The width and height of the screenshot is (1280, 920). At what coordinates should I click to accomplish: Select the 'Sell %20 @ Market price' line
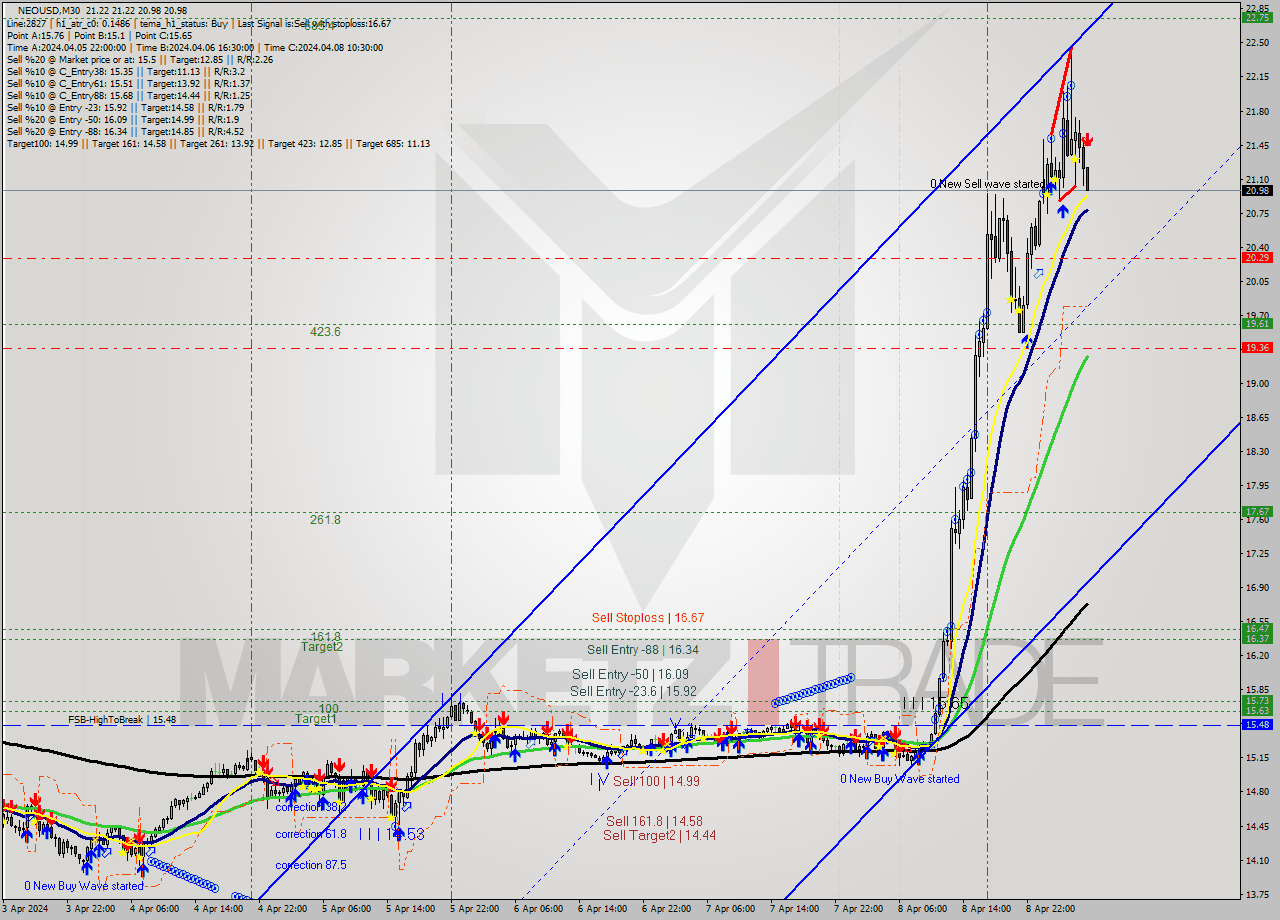pos(140,59)
